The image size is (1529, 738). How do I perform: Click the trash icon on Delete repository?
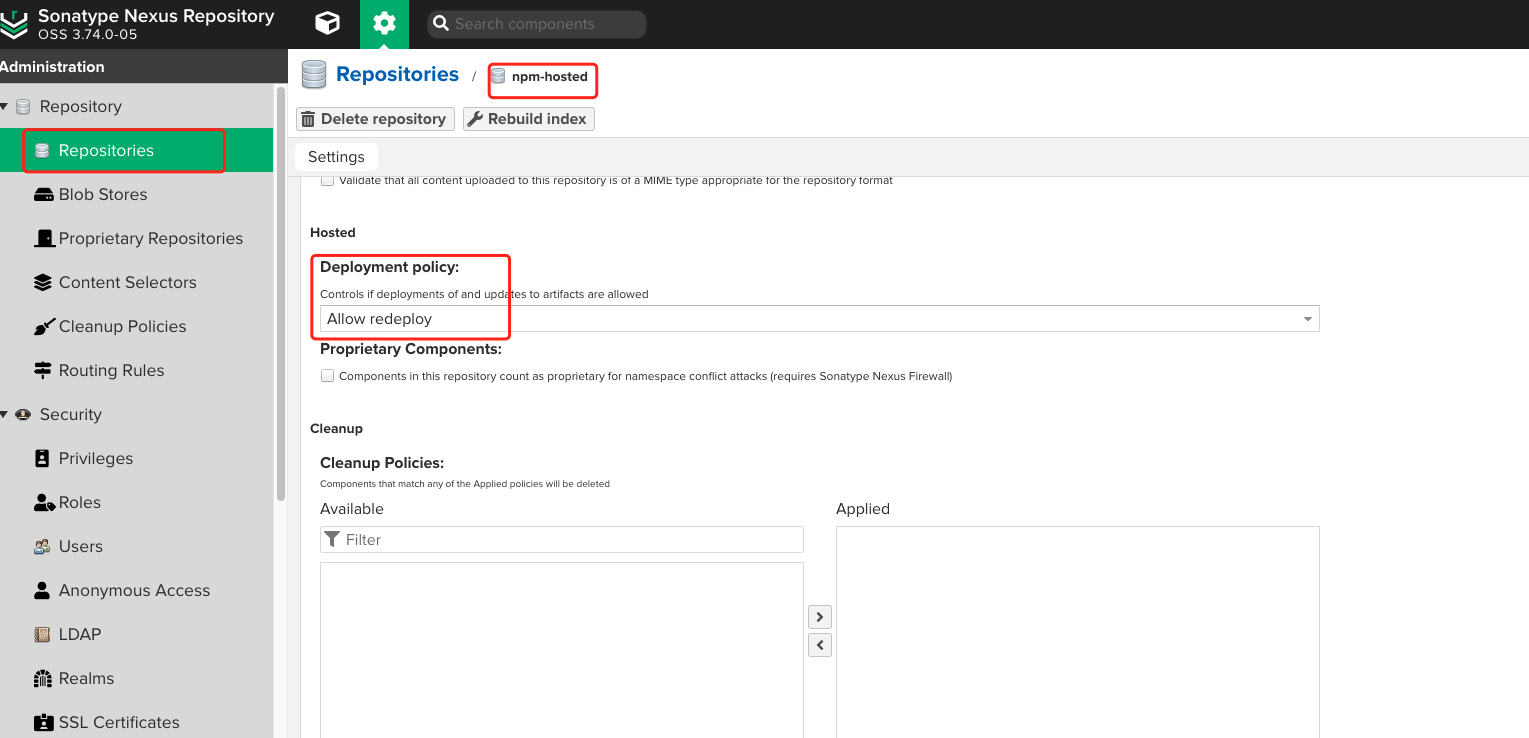tap(308, 119)
